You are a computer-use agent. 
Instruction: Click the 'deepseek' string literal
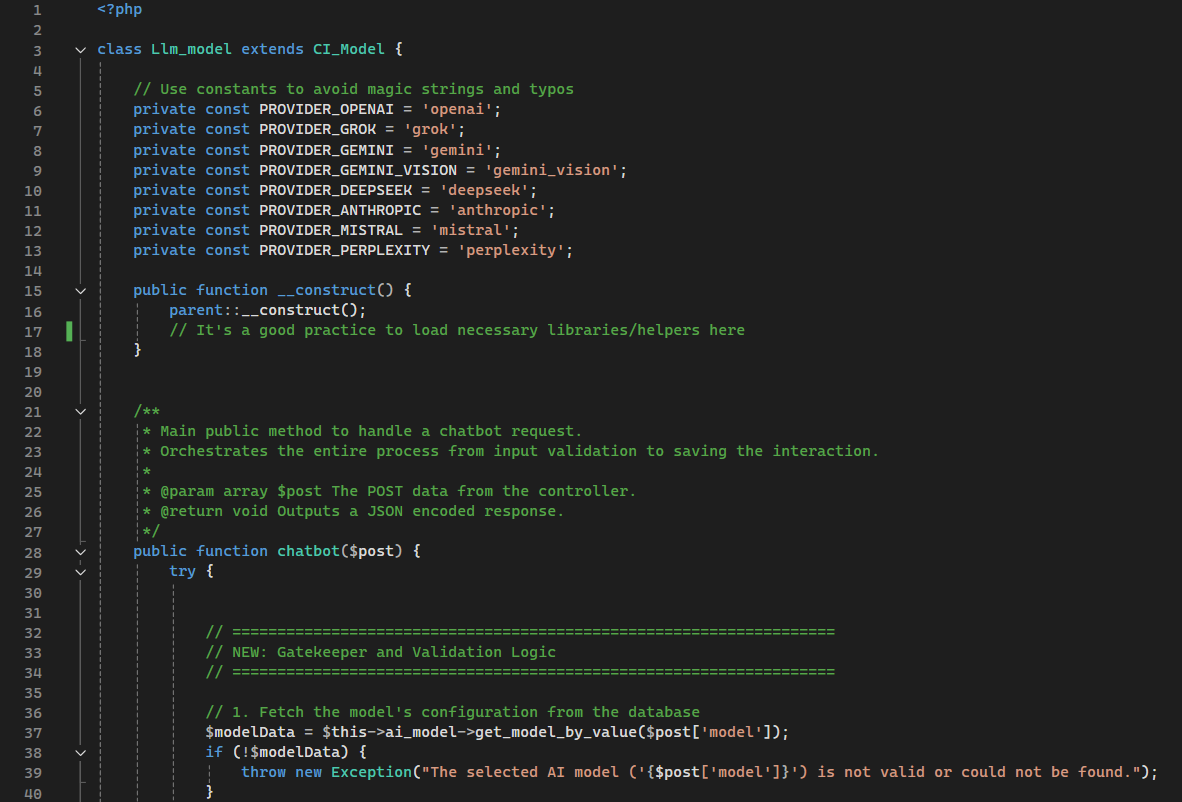pos(484,190)
